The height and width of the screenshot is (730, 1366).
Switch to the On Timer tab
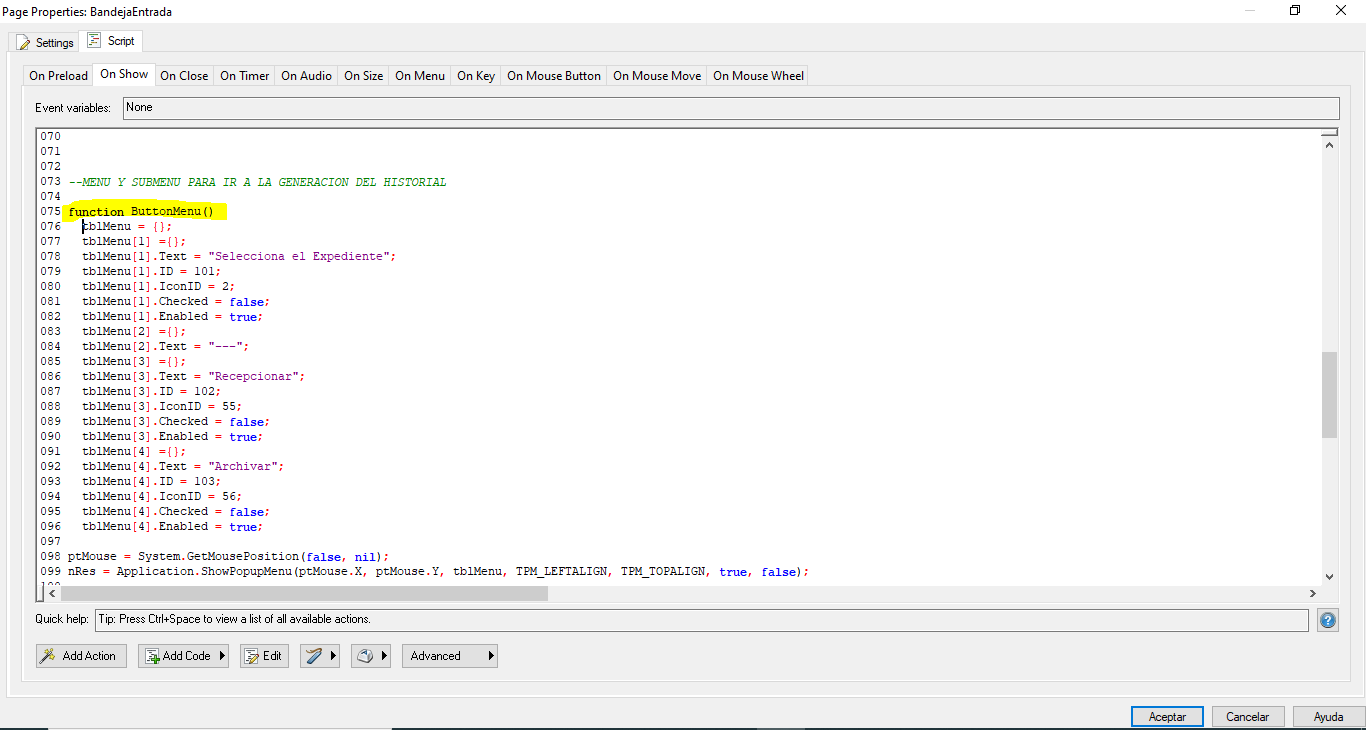(245, 76)
